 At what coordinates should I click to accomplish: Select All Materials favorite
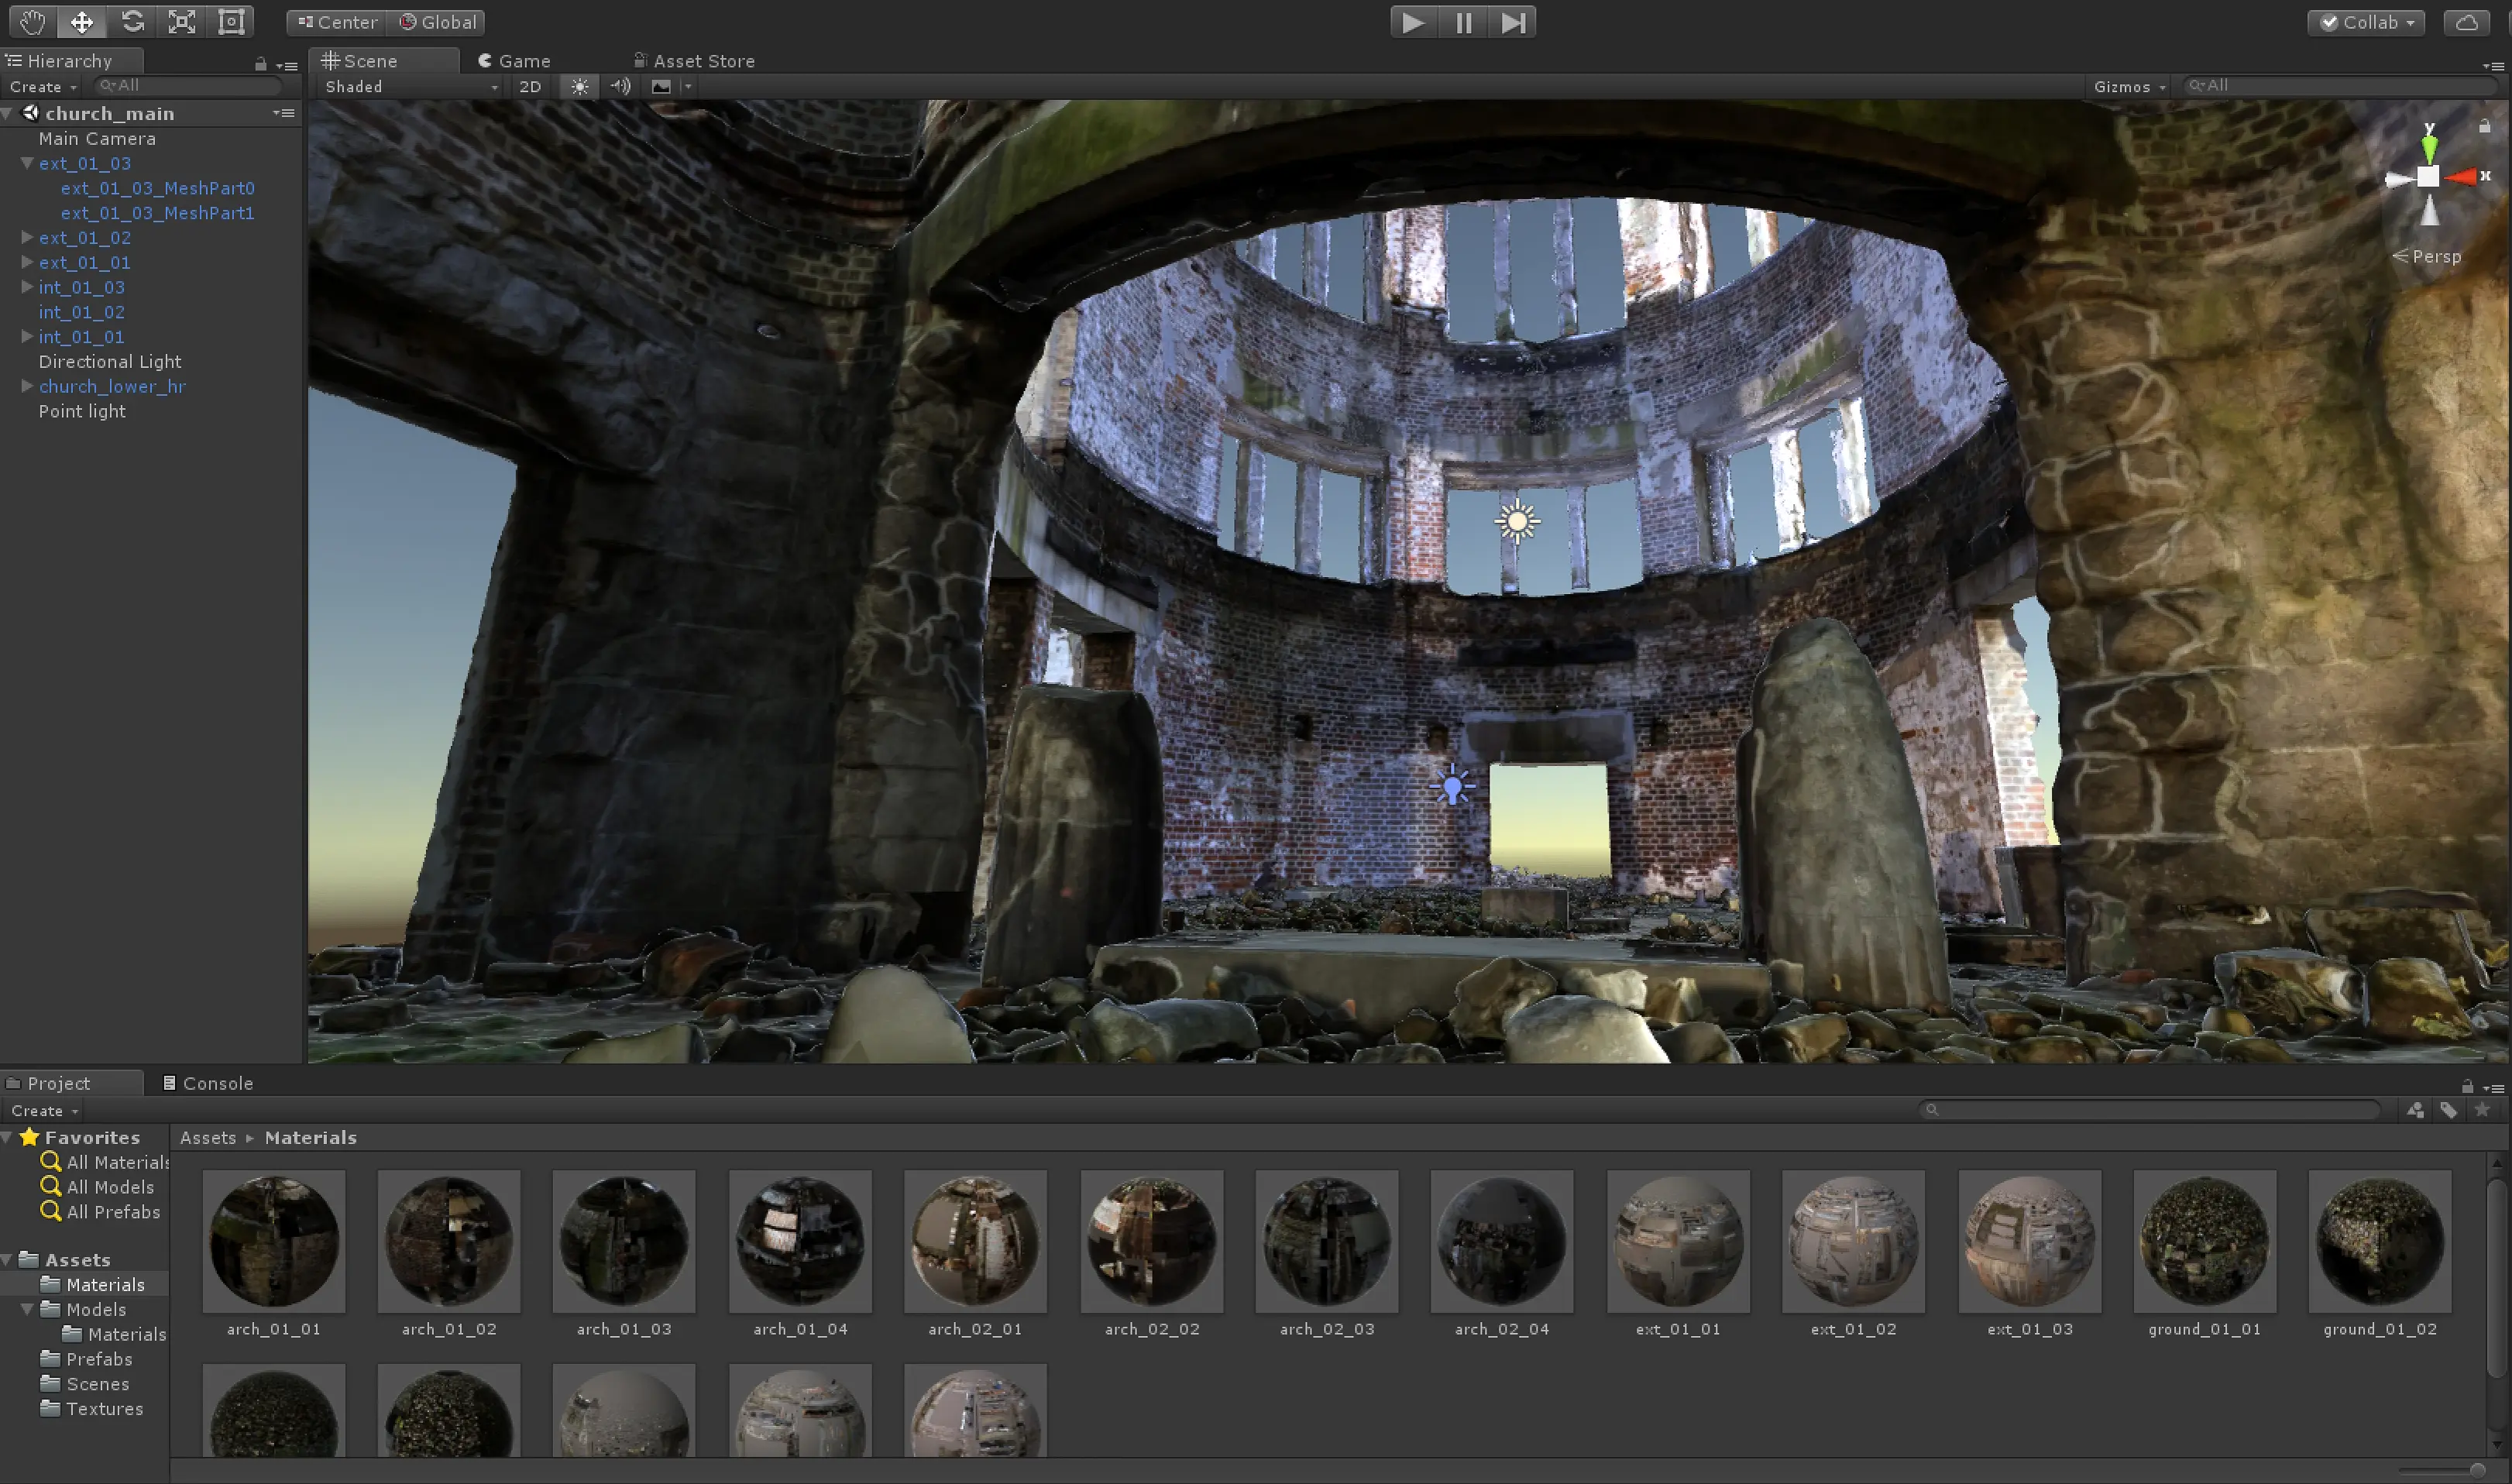coord(104,1162)
